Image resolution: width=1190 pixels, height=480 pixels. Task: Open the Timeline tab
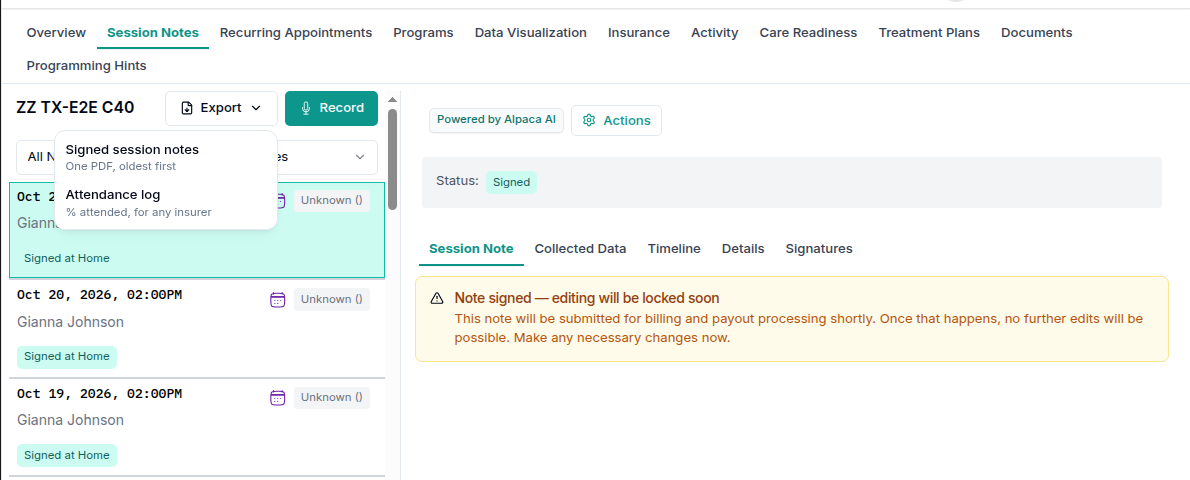674,248
